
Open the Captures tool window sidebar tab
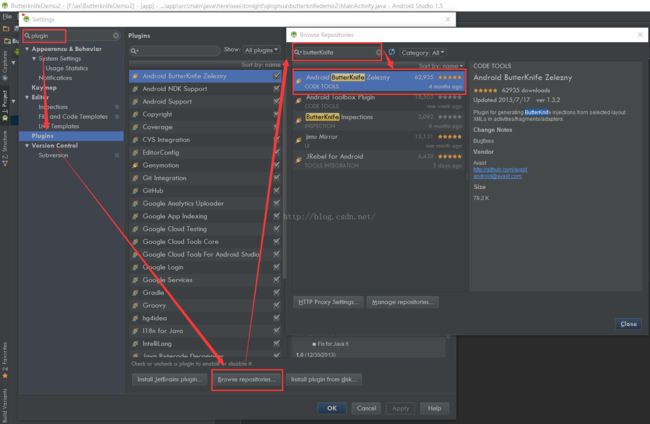[x=5, y=65]
